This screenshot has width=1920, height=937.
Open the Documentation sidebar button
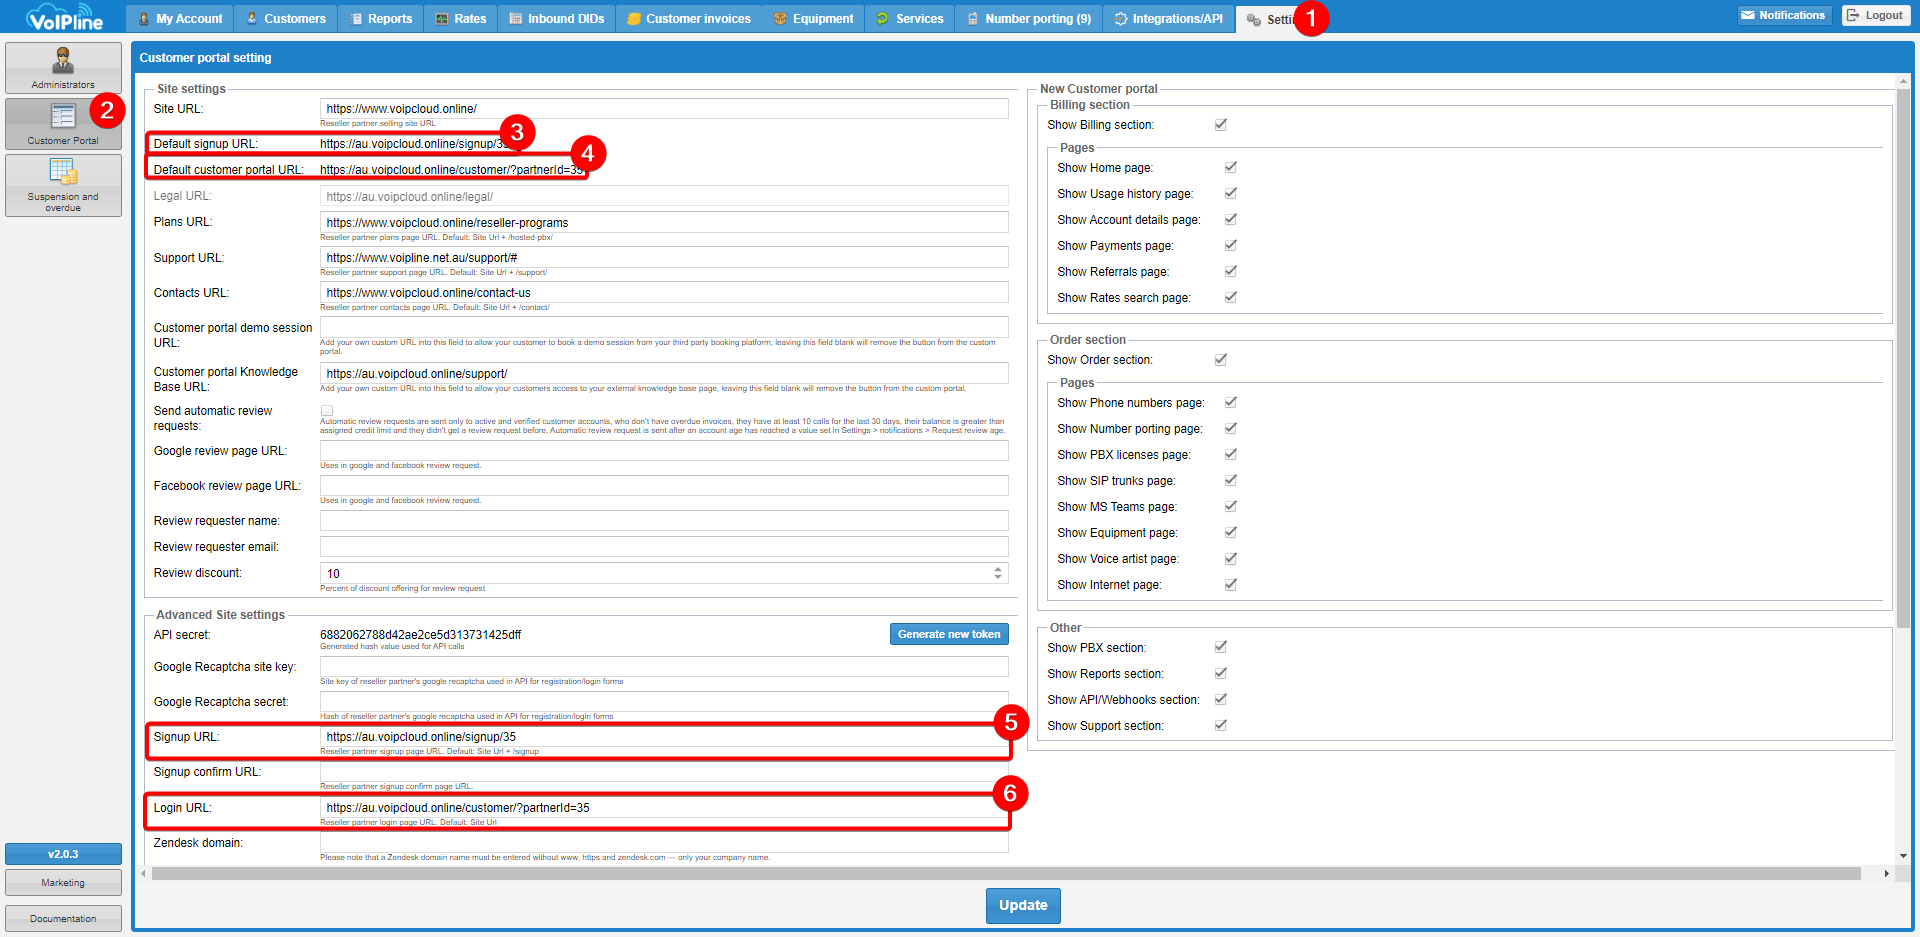(x=63, y=918)
